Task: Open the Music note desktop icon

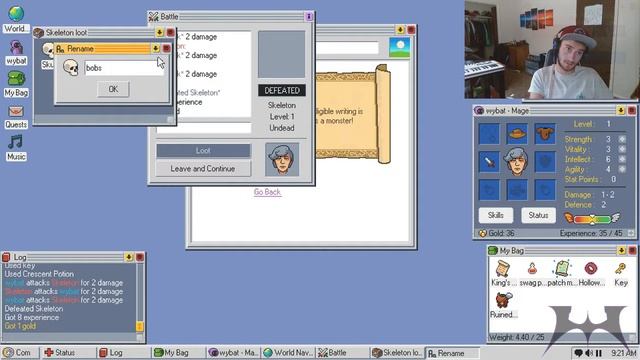Action: (16, 149)
